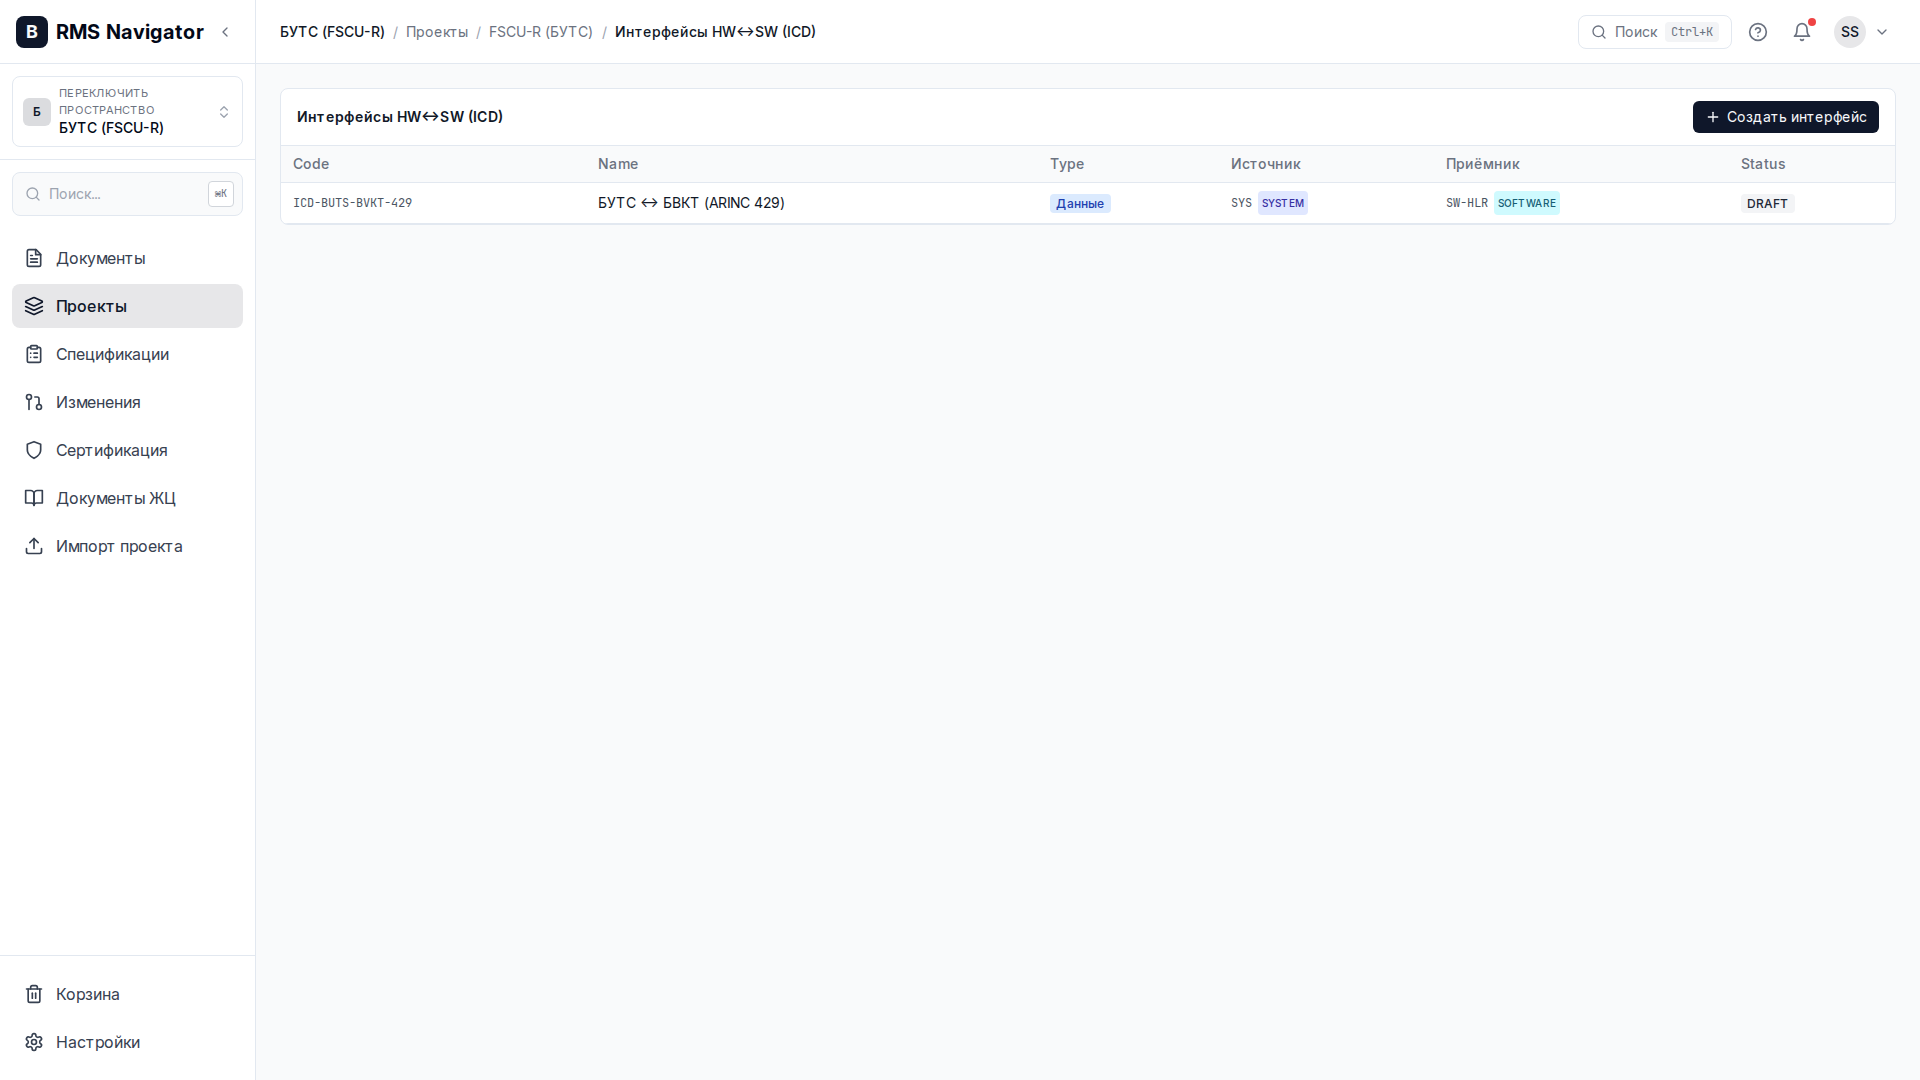Open the Корзина menu label
This screenshot has height=1080, width=1920.
click(88, 994)
